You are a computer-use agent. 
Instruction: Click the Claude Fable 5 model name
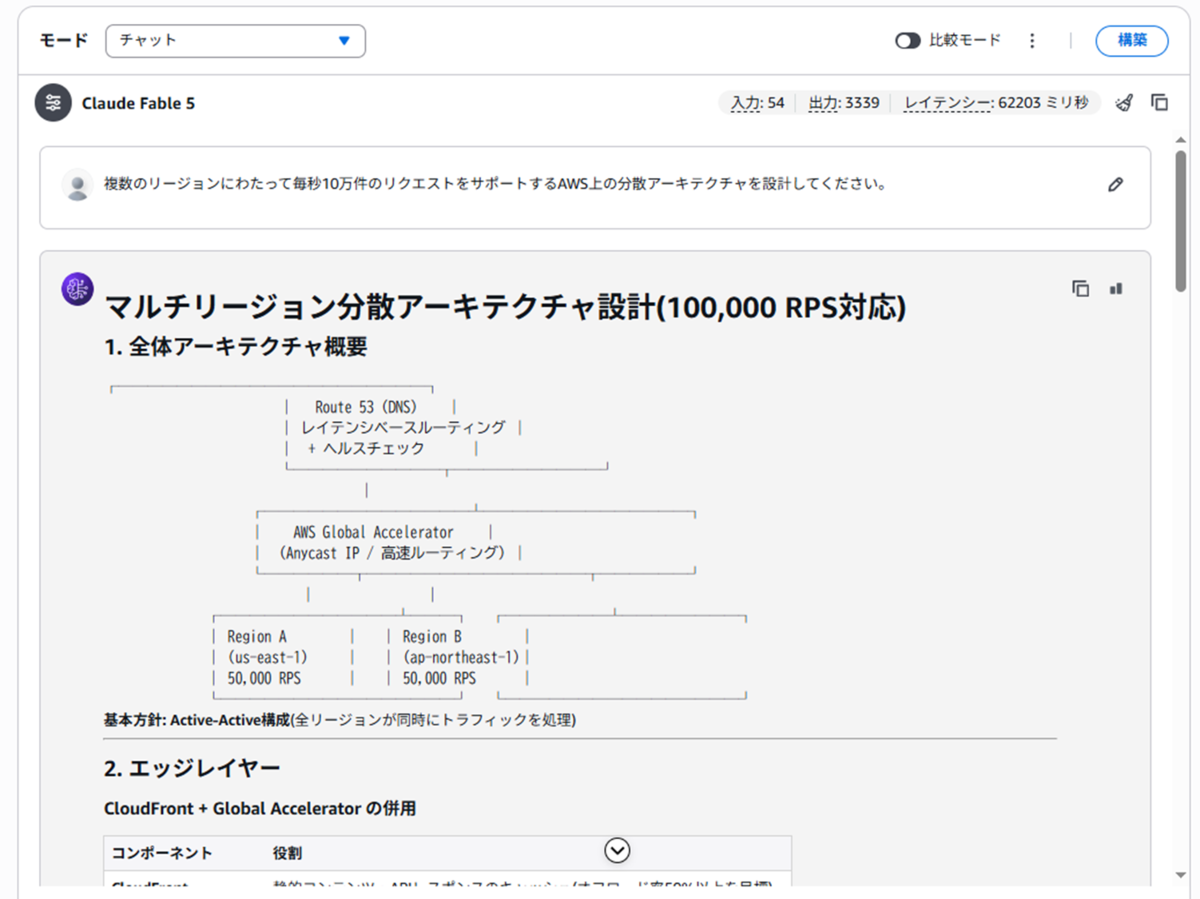(x=138, y=103)
